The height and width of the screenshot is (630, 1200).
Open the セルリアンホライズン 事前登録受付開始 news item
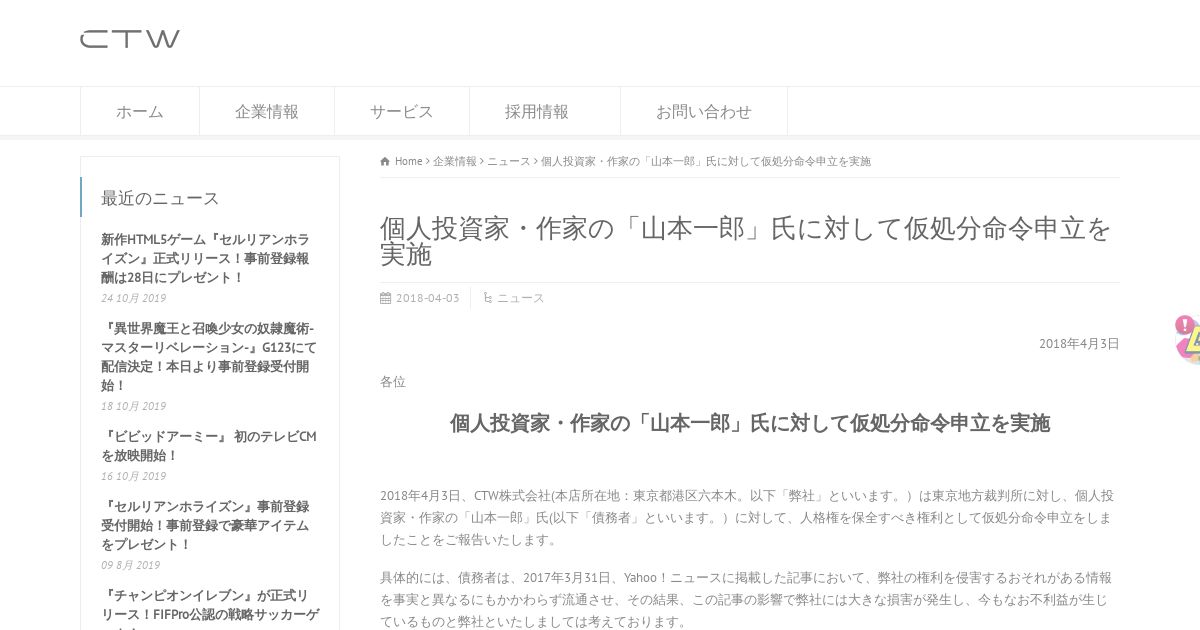[x=206, y=525]
